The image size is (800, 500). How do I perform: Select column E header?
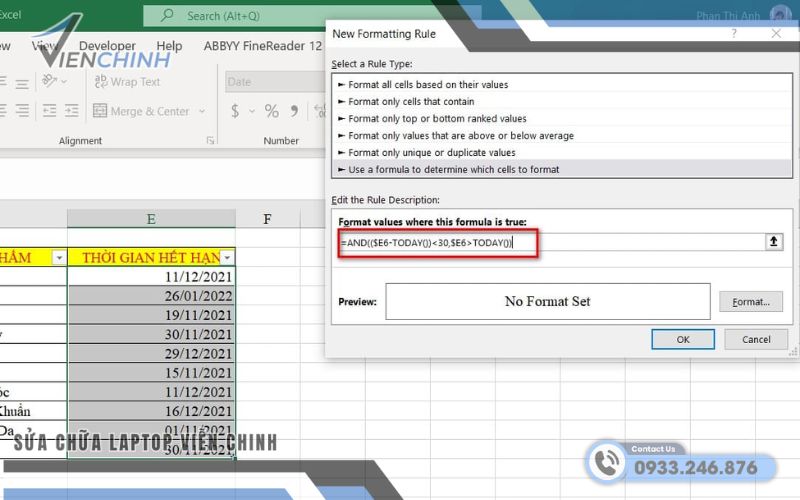click(x=151, y=219)
